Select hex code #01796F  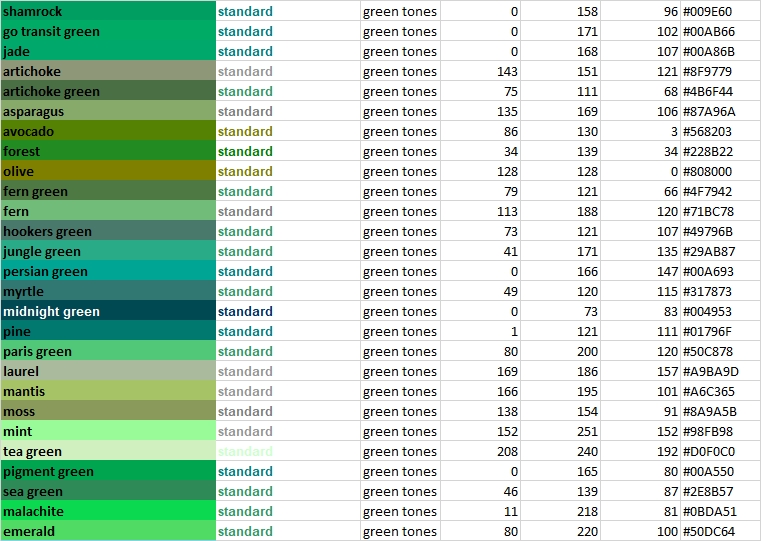[707, 331]
